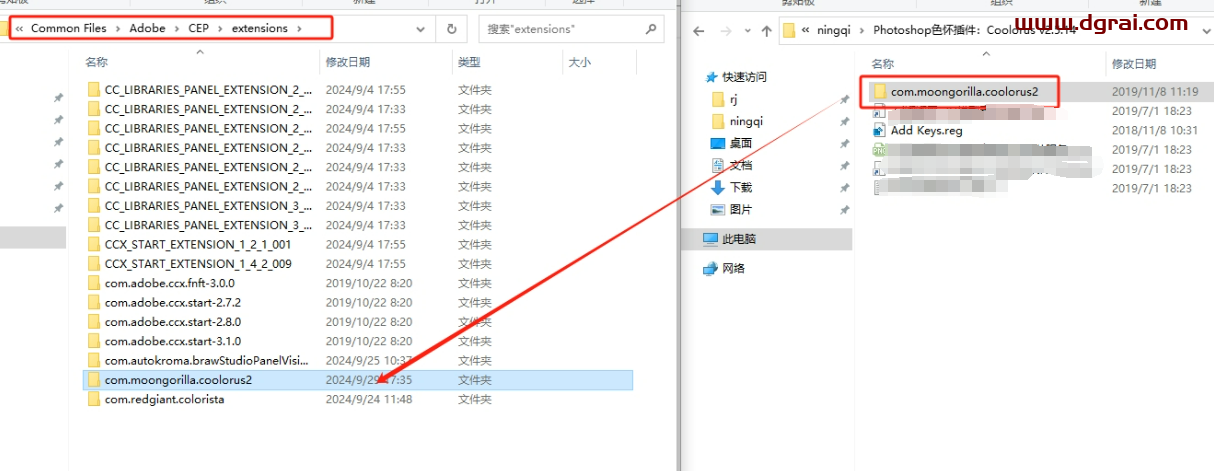Open 快速访问 in the navigation pane
Screen dimensions: 1214x471
744,77
